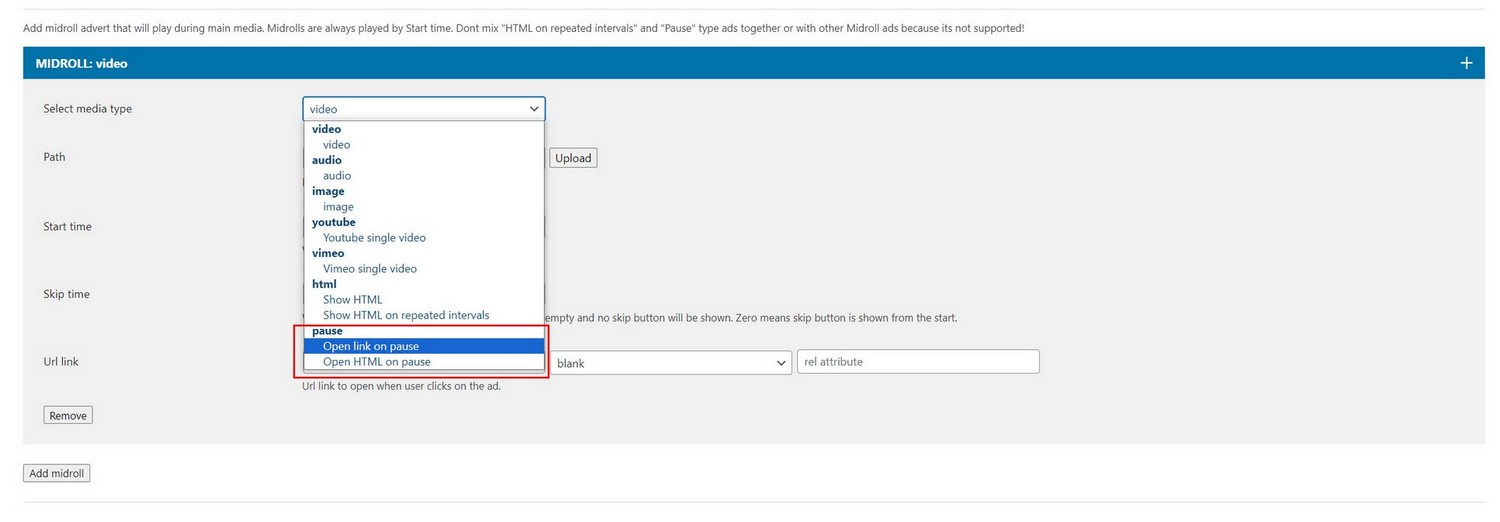Pick the indented image media type option
Image resolution: width=1500 pixels, height=522 pixels.
pos(338,207)
